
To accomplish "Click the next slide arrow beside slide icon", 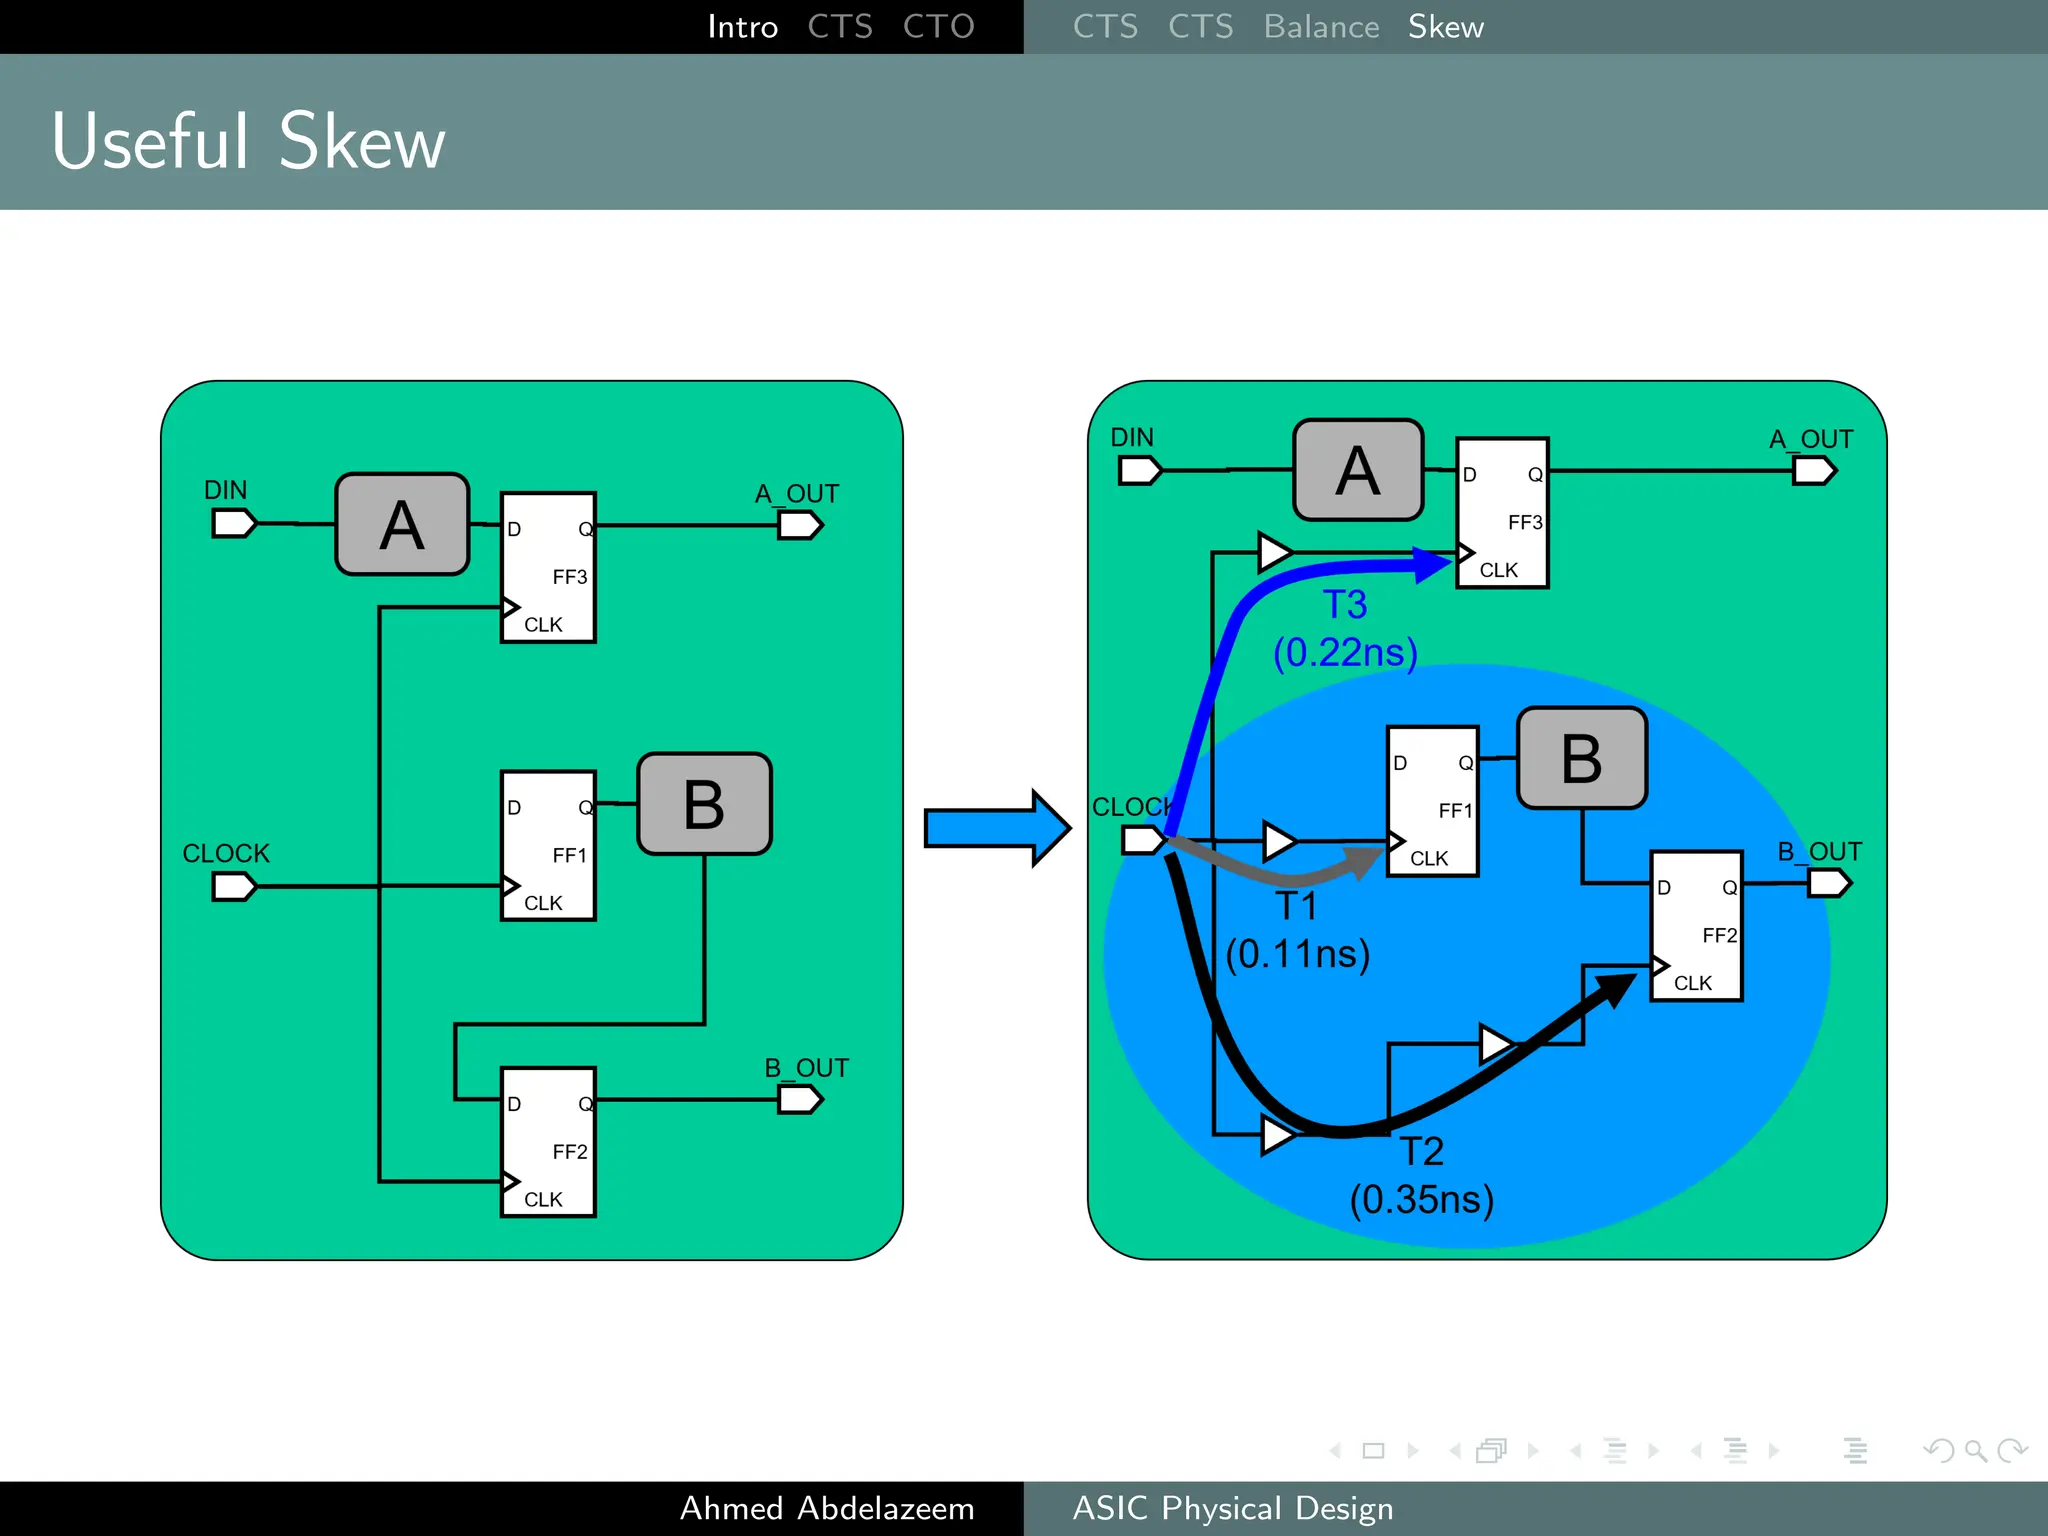I will (1413, 1451).
